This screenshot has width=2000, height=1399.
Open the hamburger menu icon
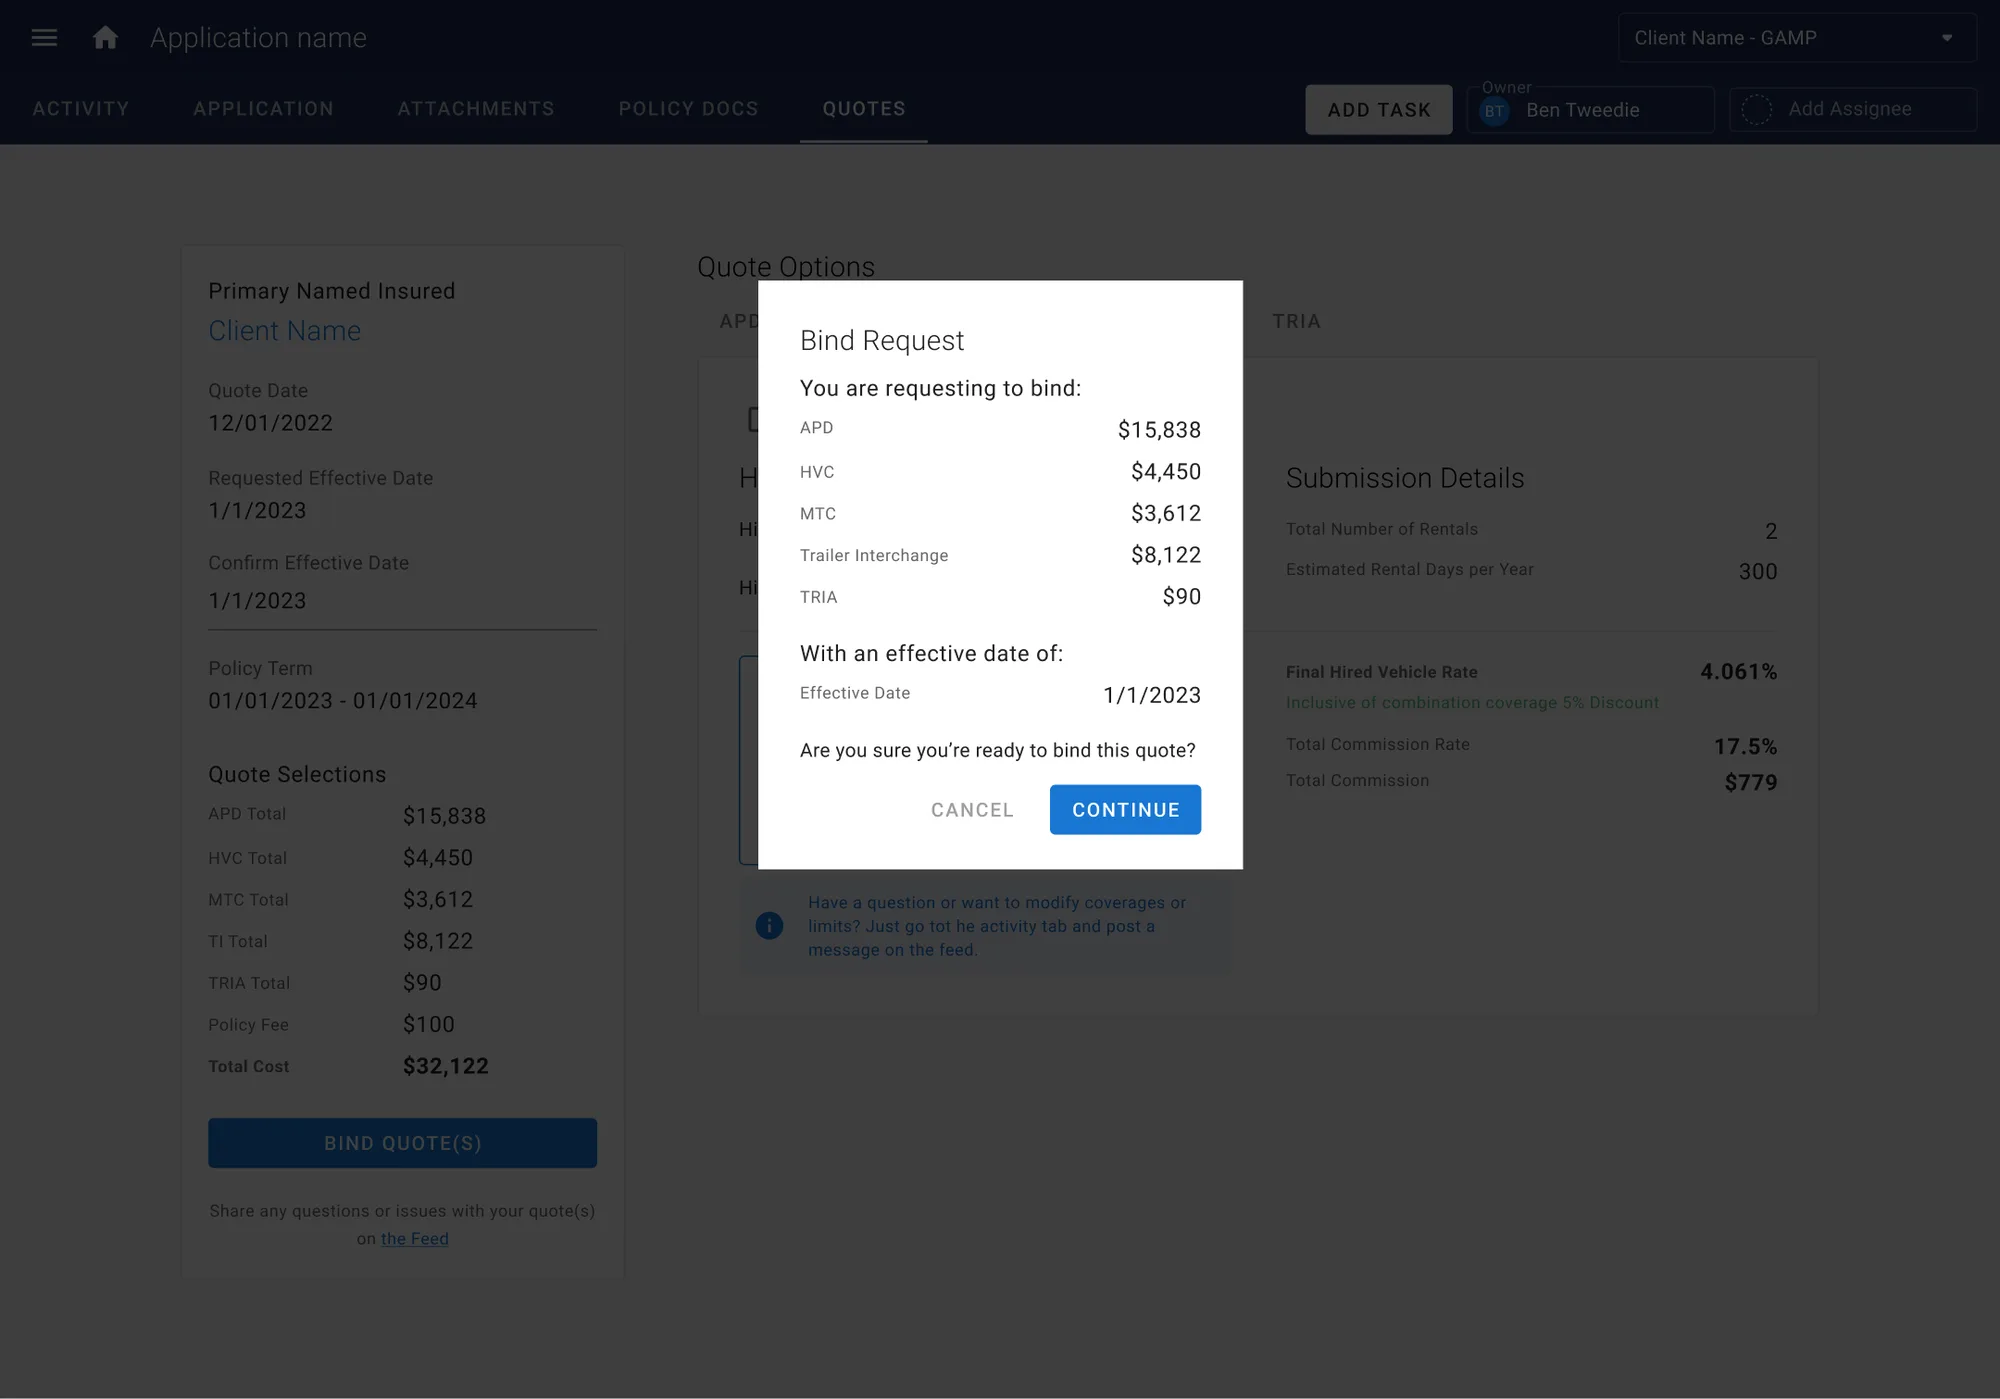coord(44,38)
